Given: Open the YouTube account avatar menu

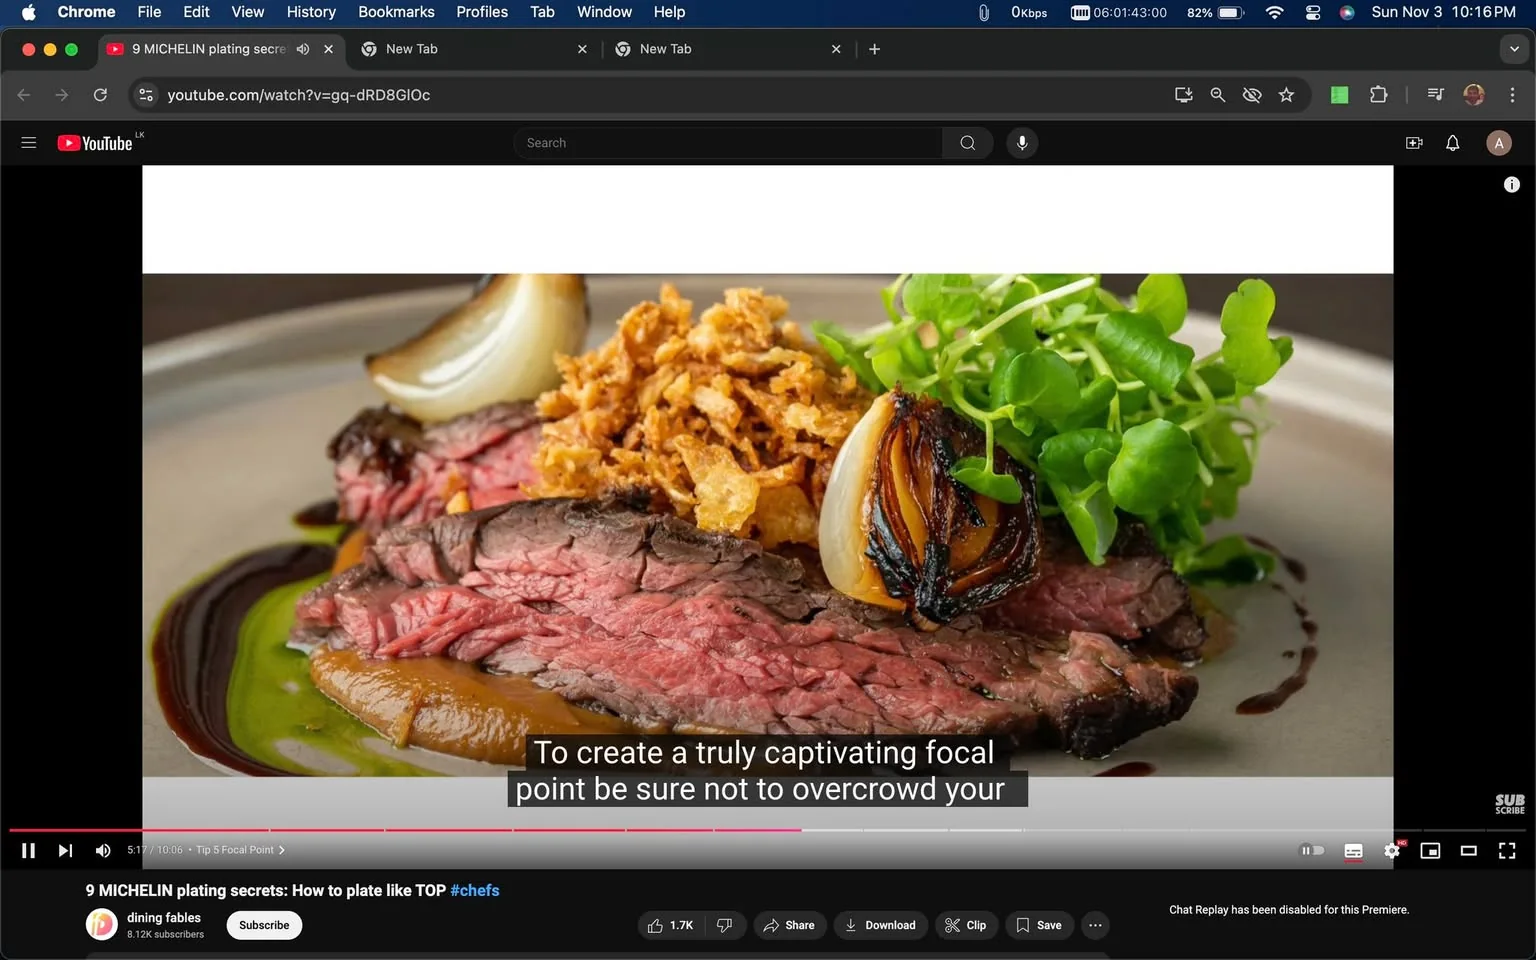Looking at the screenshot, I should tap(1499, 143).
